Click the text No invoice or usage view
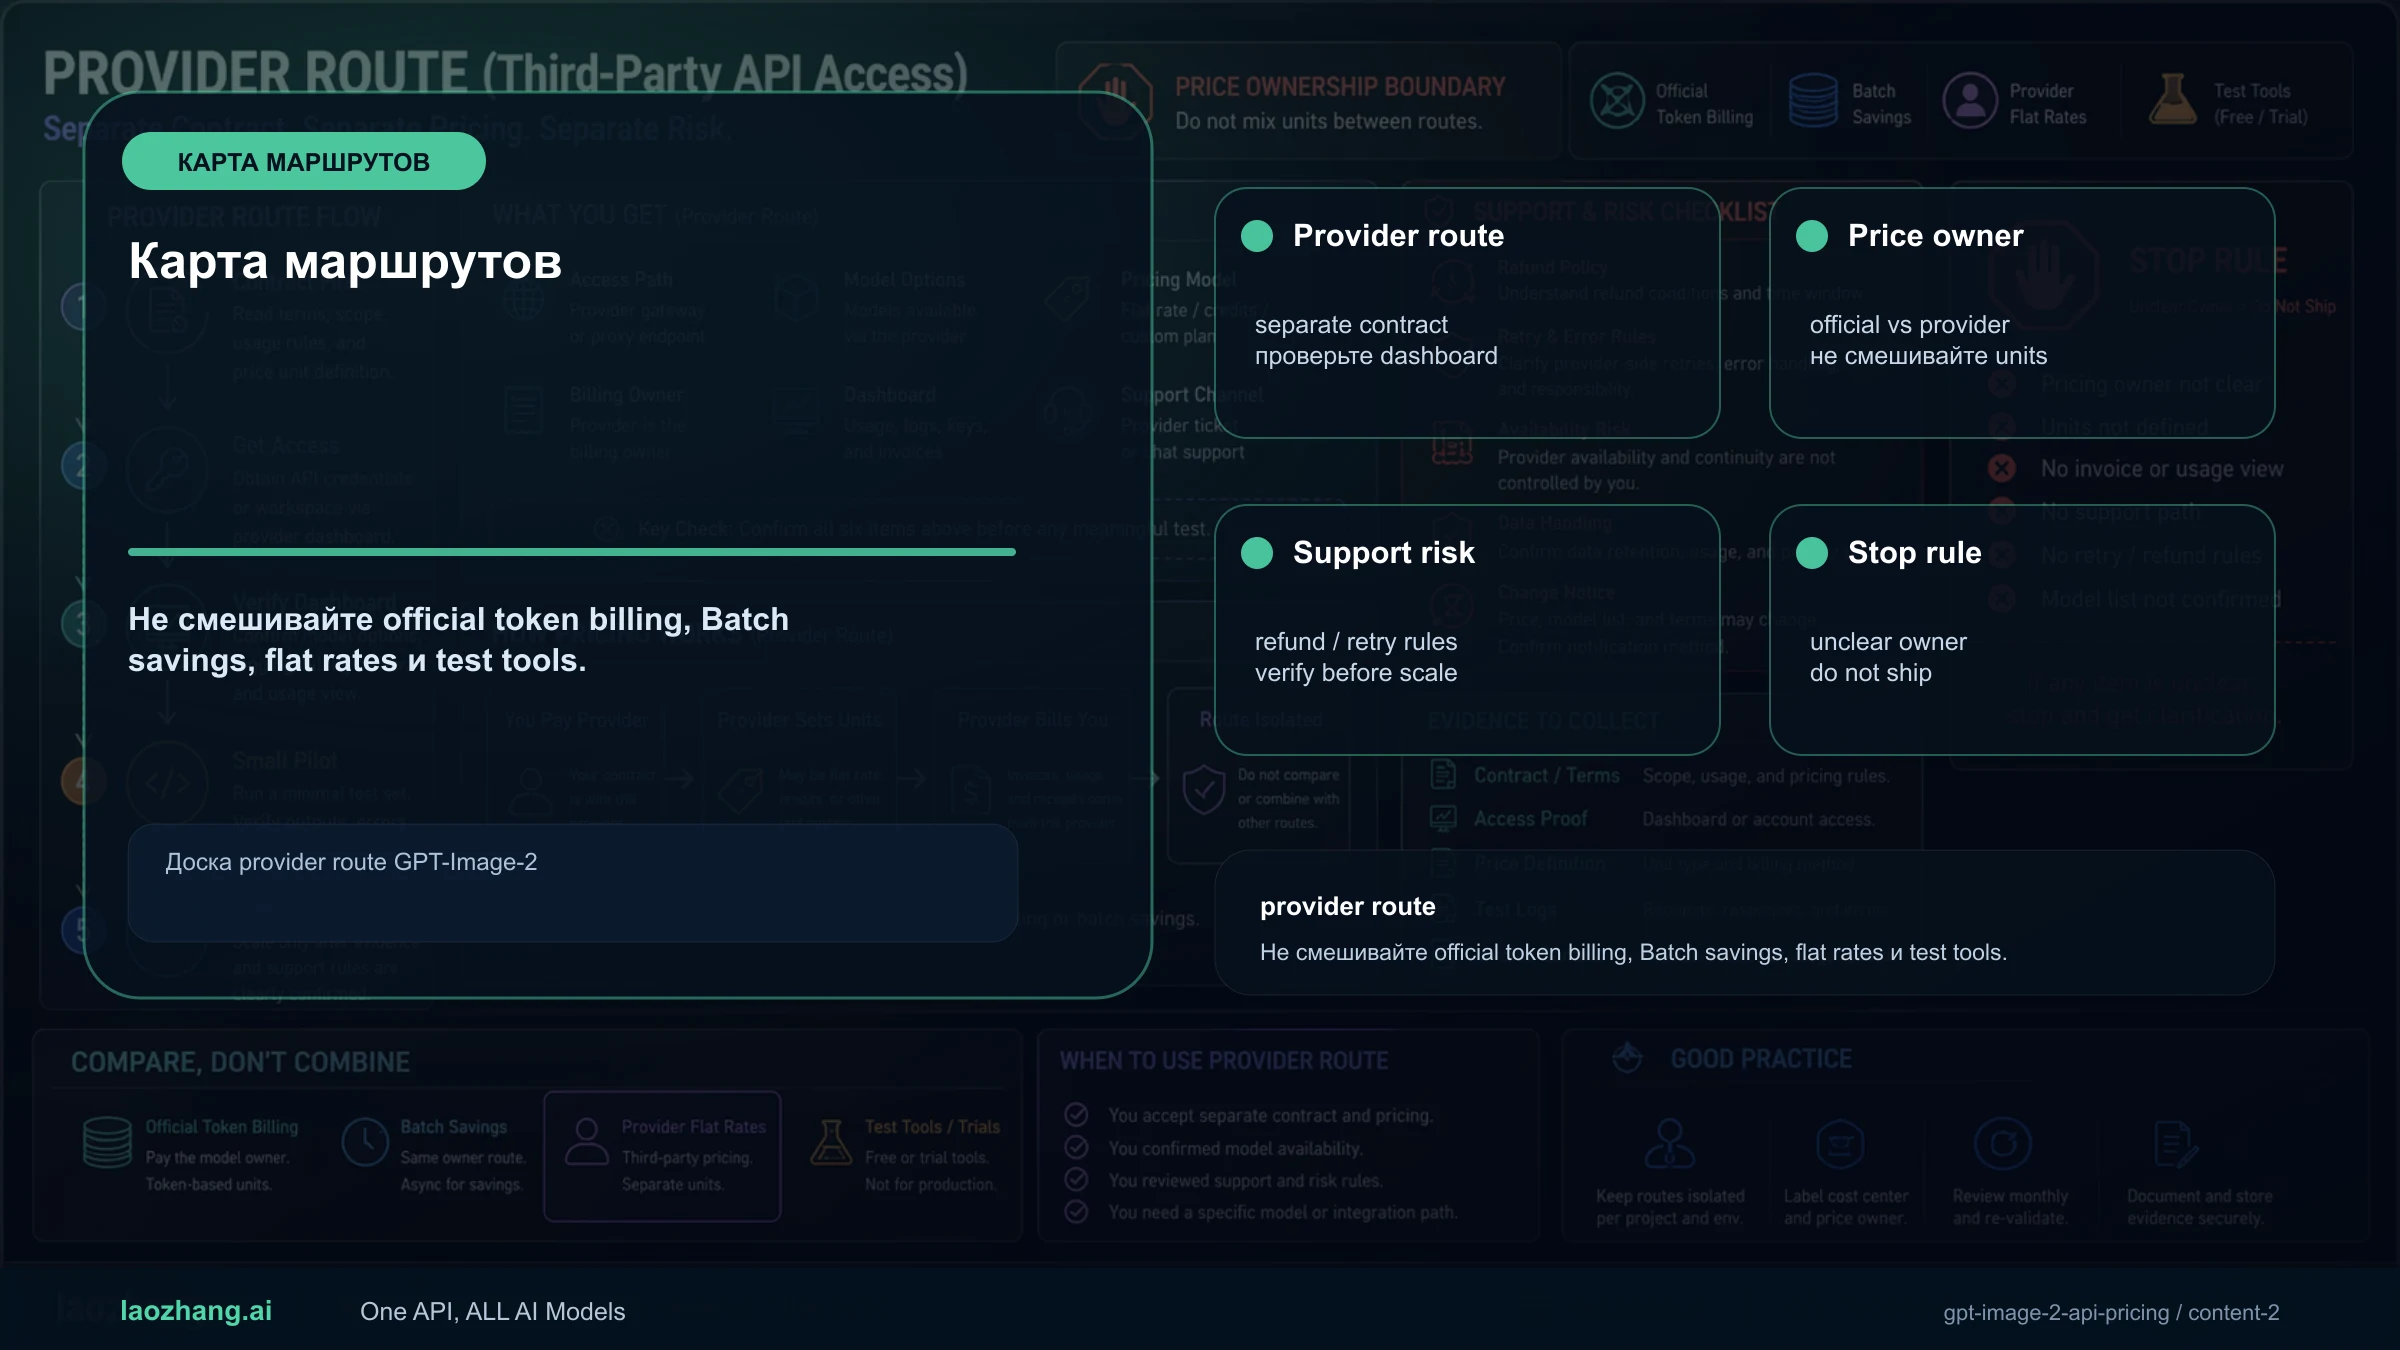This screenshot has width=2400, height=1350. click(2162, 469)
